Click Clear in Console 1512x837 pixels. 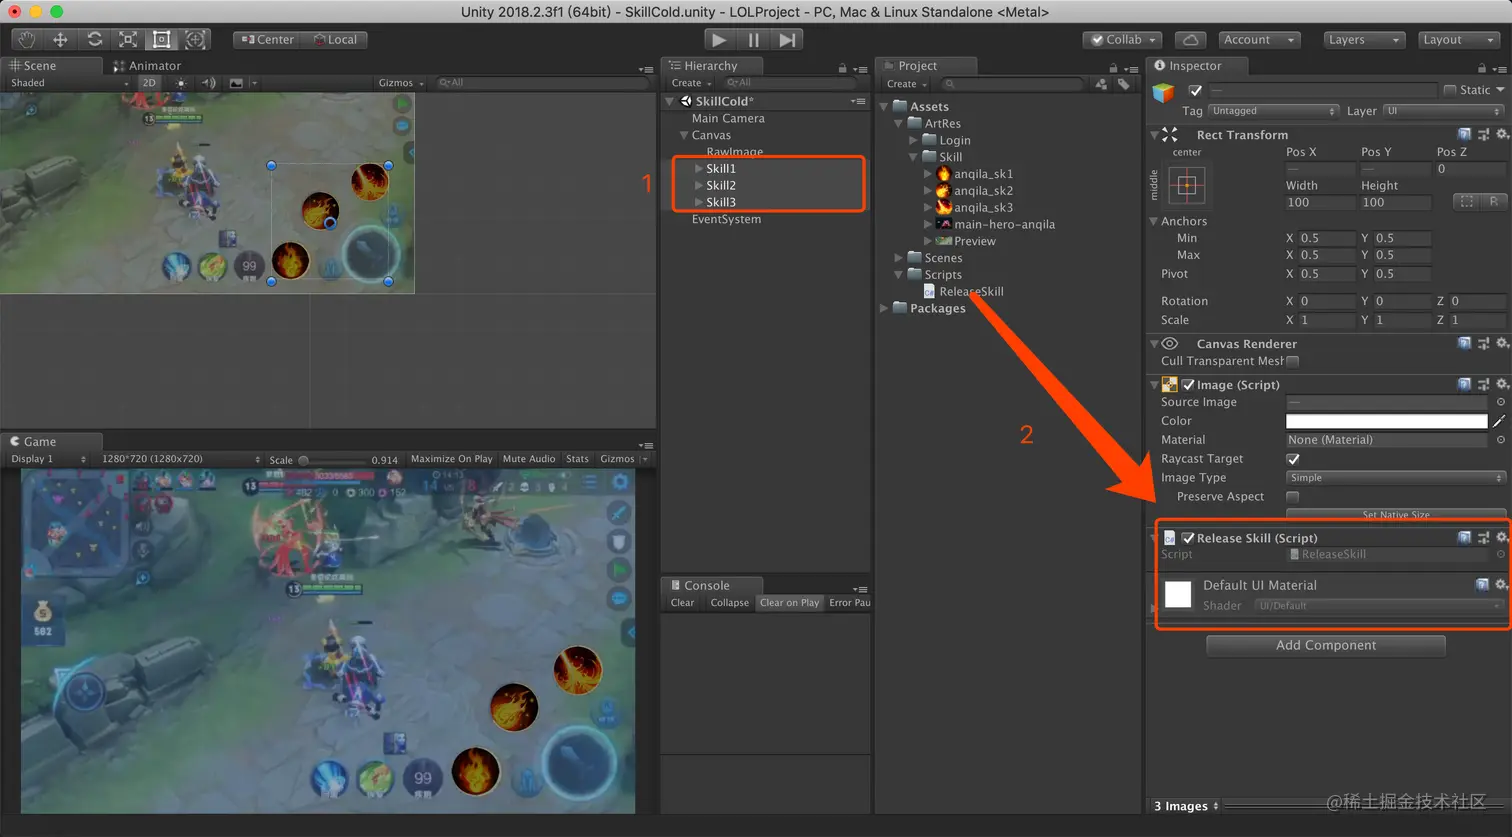tap(682, 603)
